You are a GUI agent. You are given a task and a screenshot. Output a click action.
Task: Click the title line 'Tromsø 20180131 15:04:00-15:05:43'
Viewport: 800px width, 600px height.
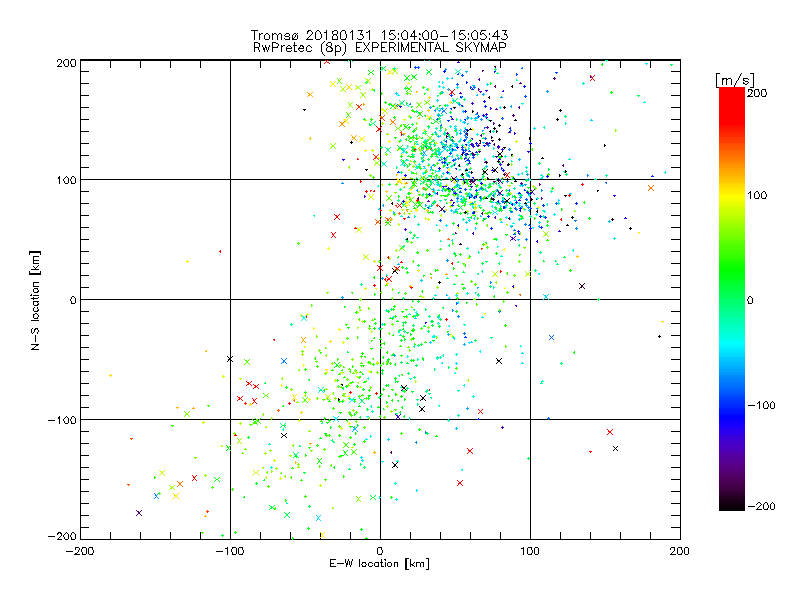pos(379,35)
